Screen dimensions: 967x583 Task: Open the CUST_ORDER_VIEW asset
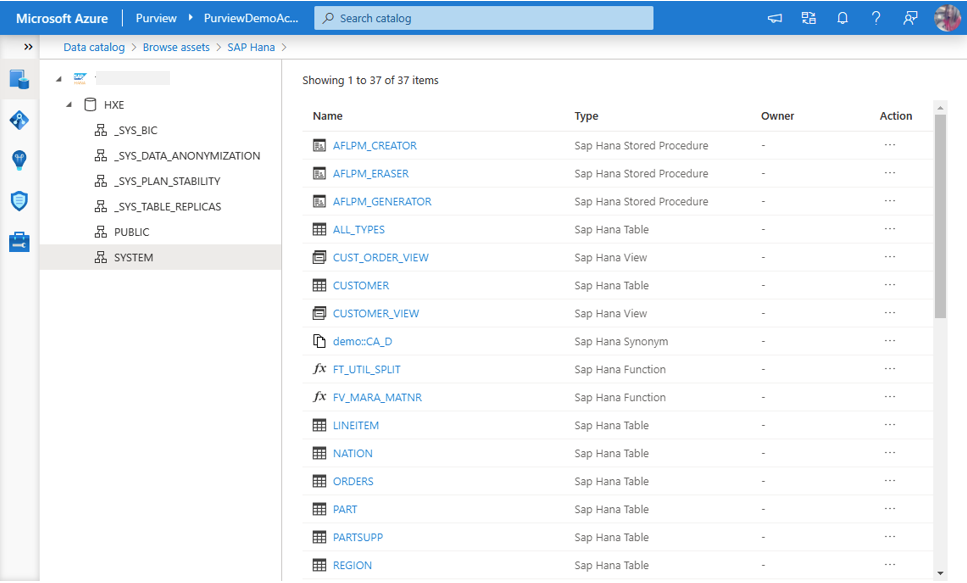pyautogui.click(x=381, y=258)
